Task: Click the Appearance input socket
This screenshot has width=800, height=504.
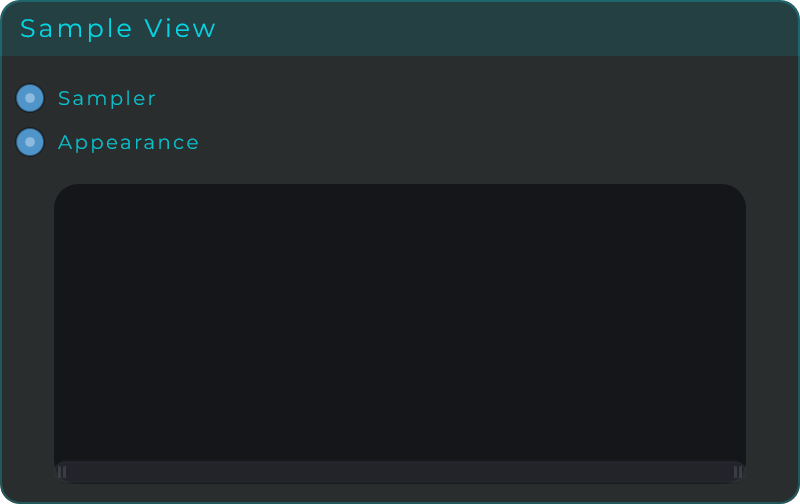Action: coord(30,142)
